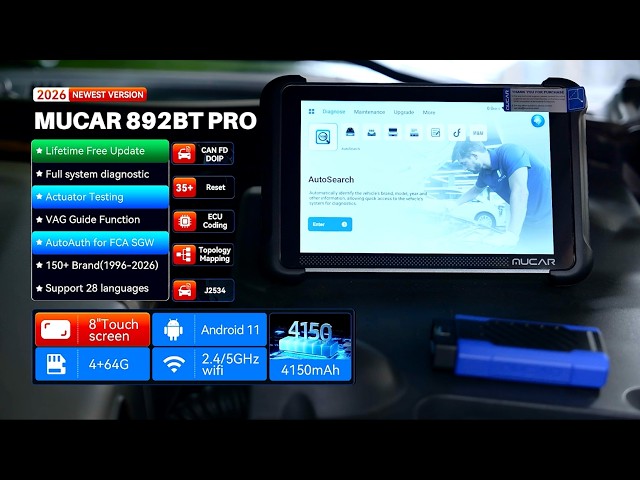The image size is (640, 480).
Task: Click the 4+64G storage text
Action: [109, 364]
